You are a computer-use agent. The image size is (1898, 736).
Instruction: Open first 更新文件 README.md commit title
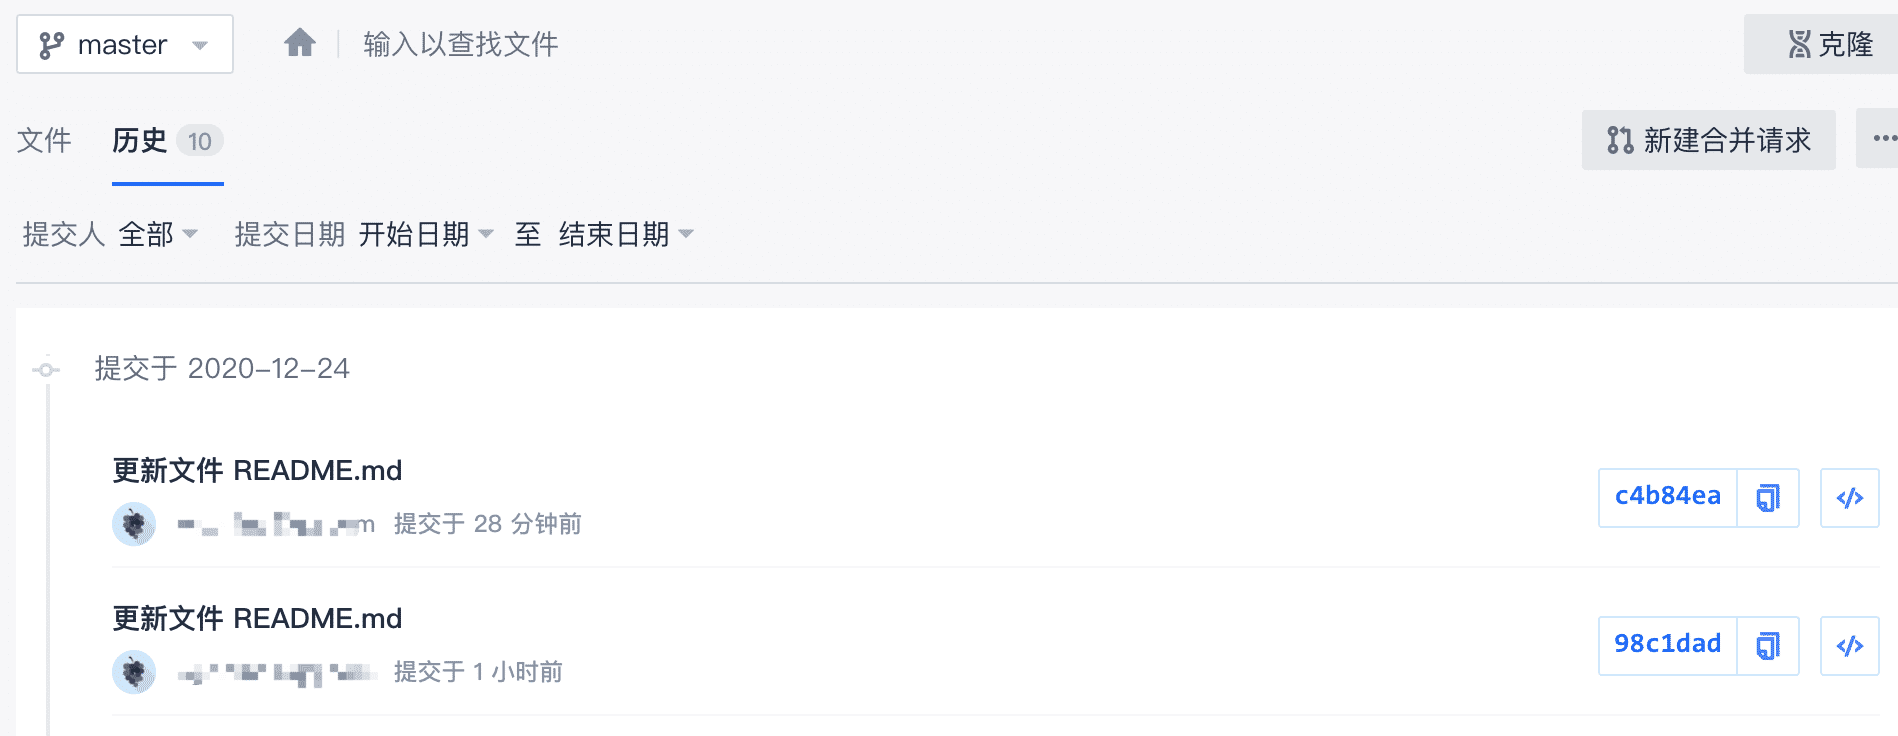point(257,470)
